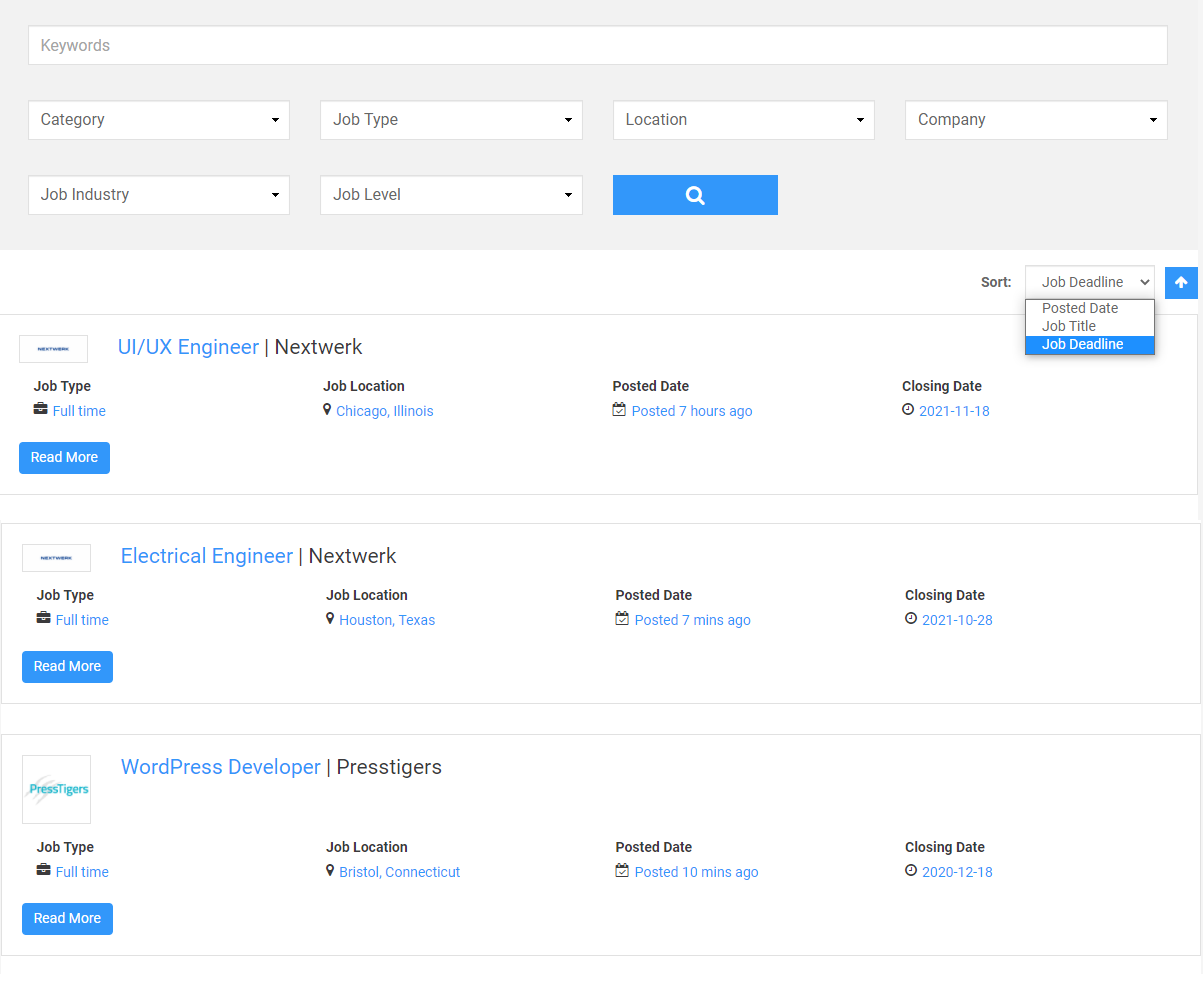Expand the Company filter dropdown
The height and width of the screenshot is (1000, 1203).
point(1036,120)
